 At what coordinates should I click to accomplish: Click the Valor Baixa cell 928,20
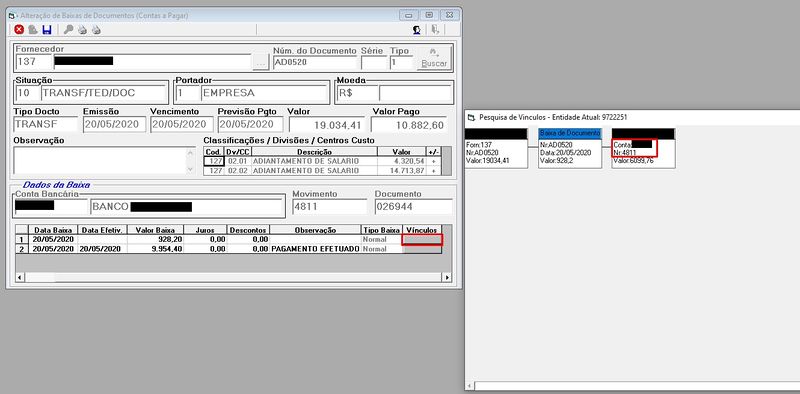click(x=155, y=239)
